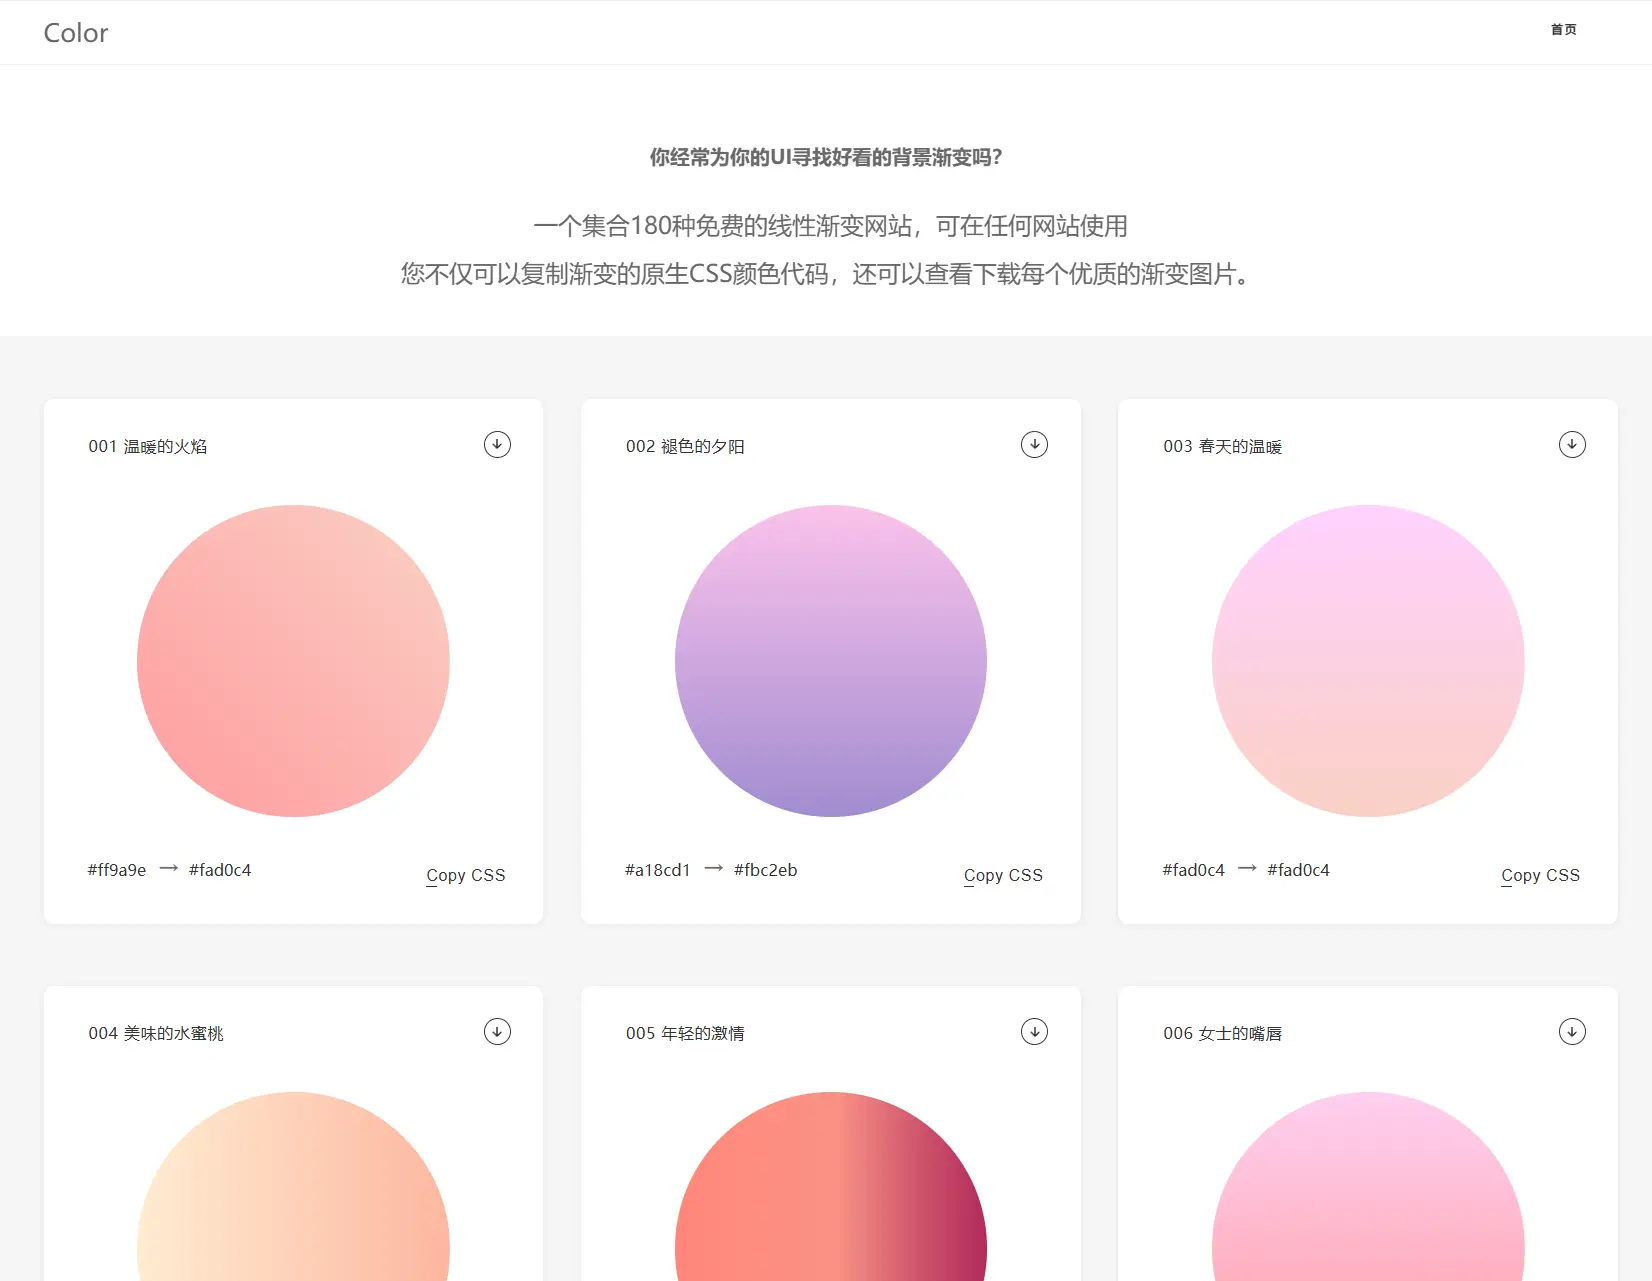
Task: Copy CSS for the 褪色的夕阳 gradient
Action: (x=1003, y=875)
